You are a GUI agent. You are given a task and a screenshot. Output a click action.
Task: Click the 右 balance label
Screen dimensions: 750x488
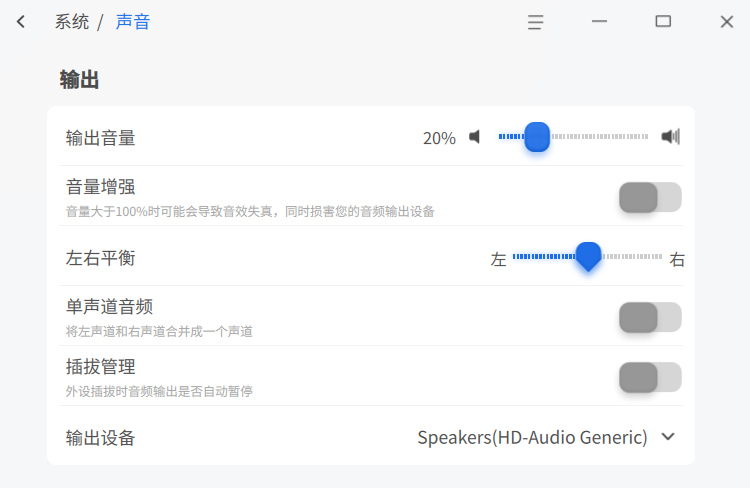[x=677, y=259]
